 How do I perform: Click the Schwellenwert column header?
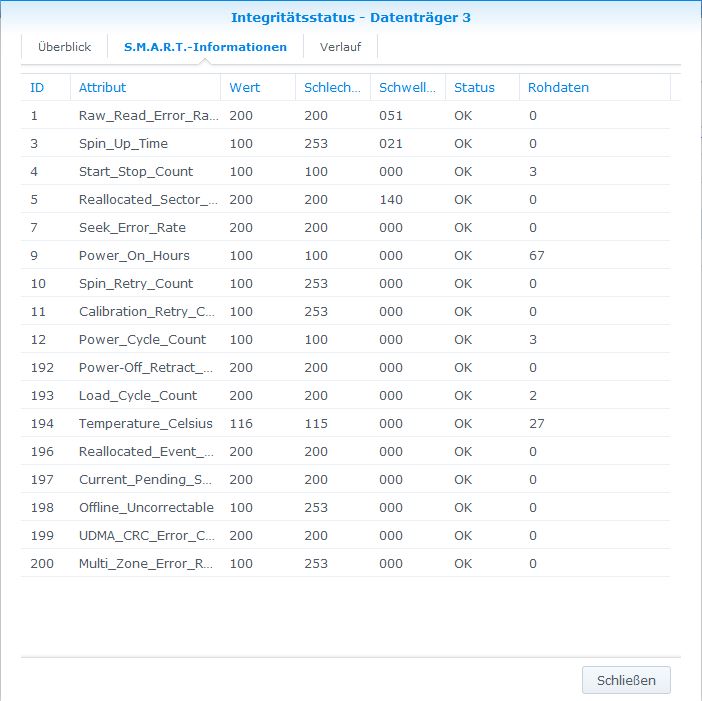pos(407,87)
